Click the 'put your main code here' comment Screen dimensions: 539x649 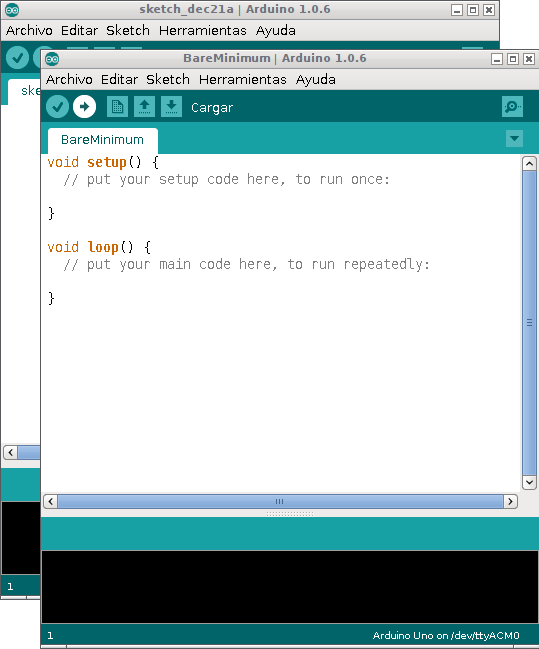pyautogui.click(x=247, y=264)
